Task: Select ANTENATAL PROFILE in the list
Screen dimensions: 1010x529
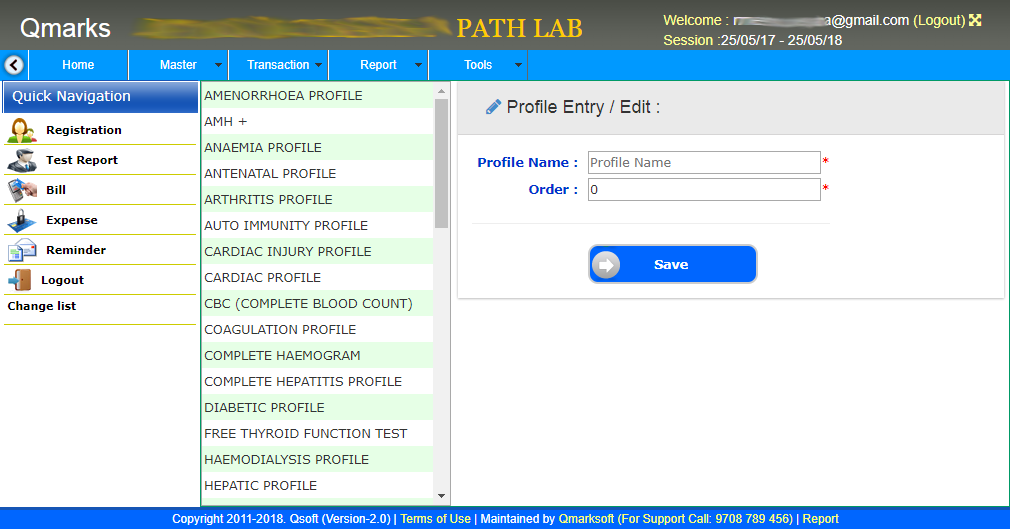Action: (318, 173)
